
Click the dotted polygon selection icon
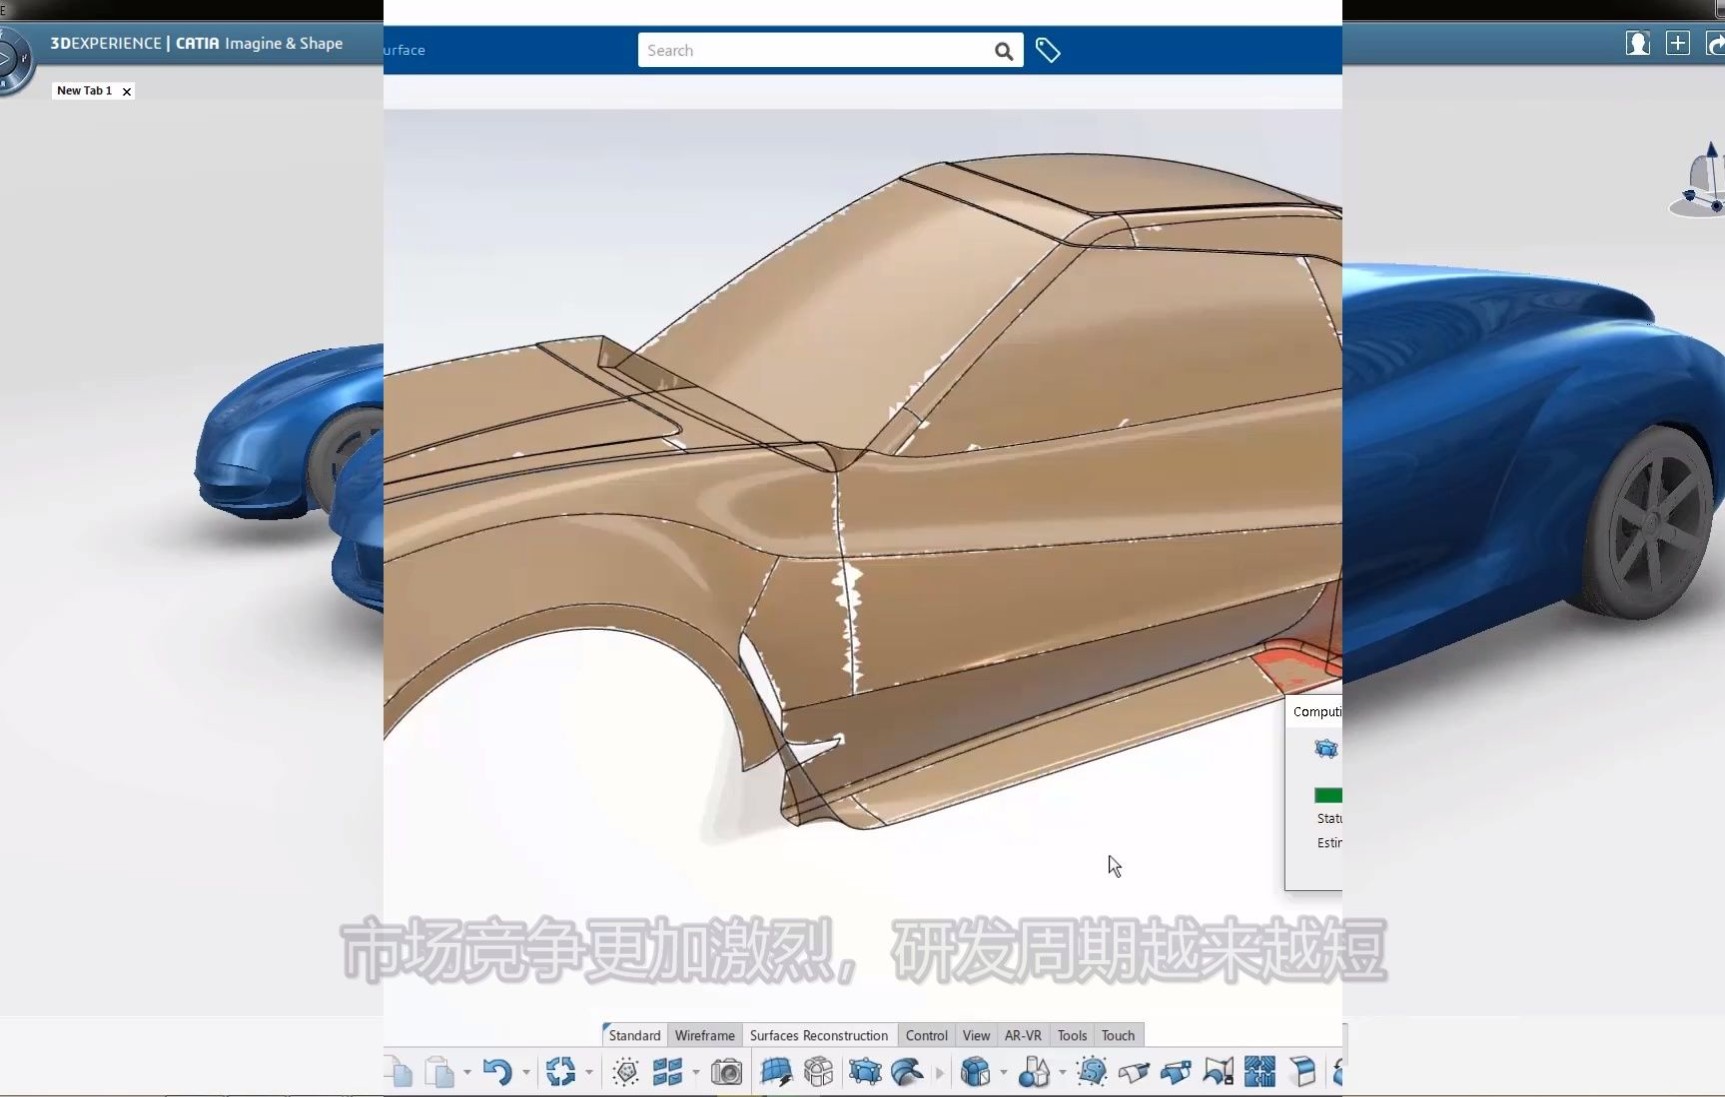626,1072
